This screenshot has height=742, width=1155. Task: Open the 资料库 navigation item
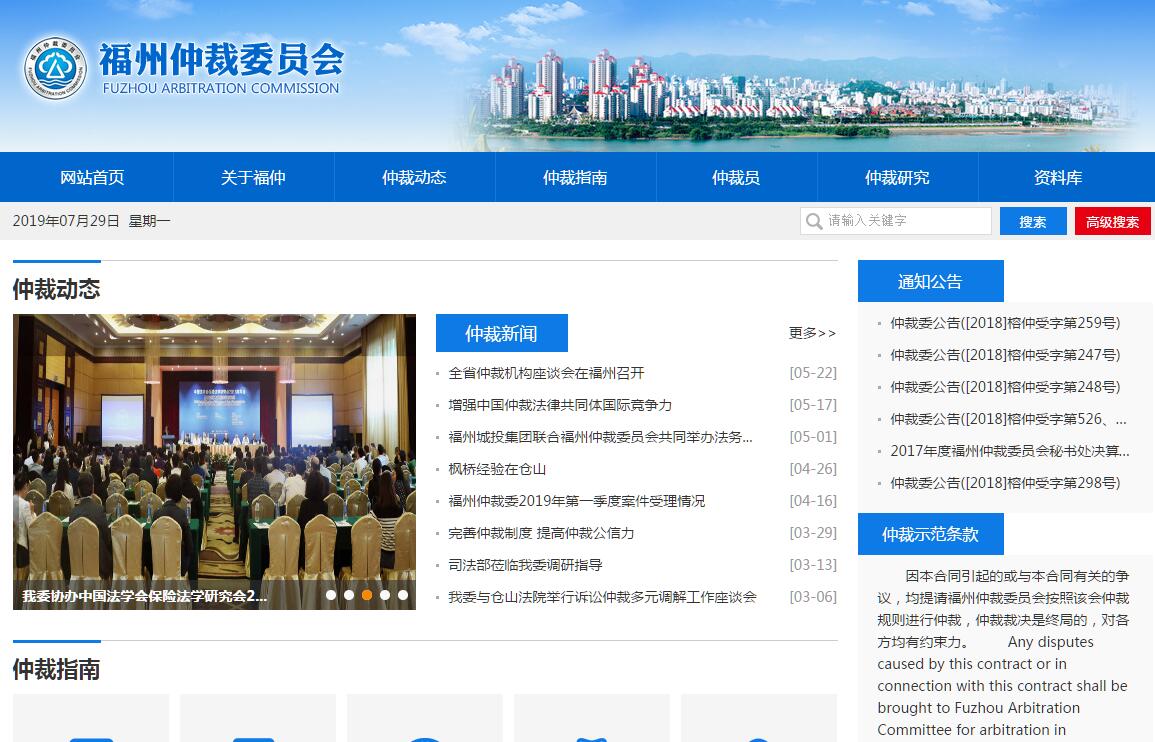1058,178
